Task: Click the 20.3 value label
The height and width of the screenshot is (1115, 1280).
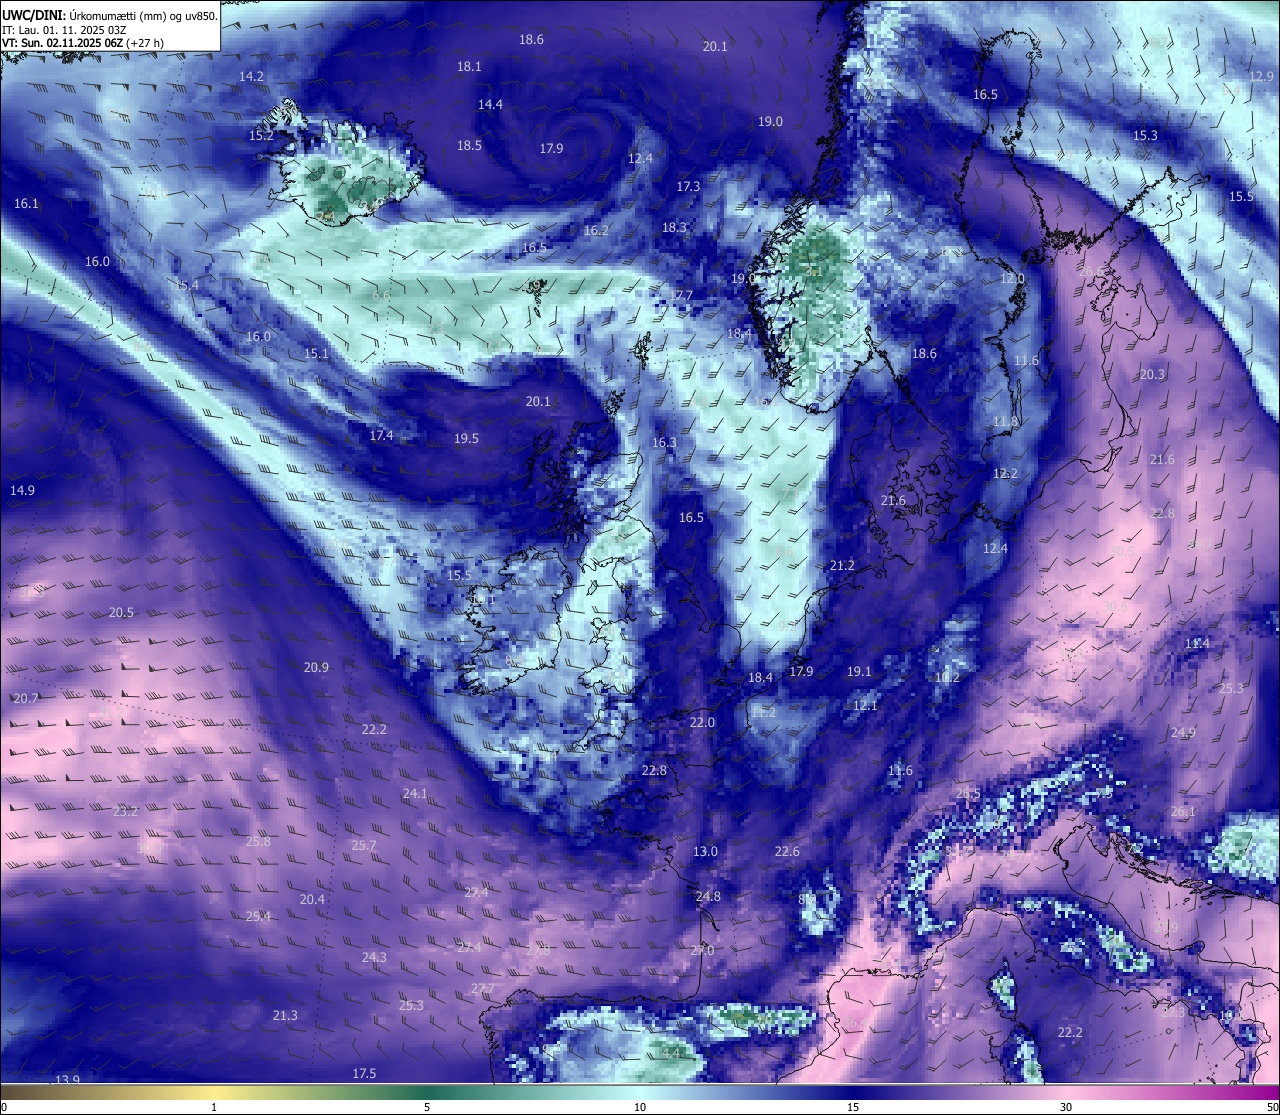Action: (1152, 374)
